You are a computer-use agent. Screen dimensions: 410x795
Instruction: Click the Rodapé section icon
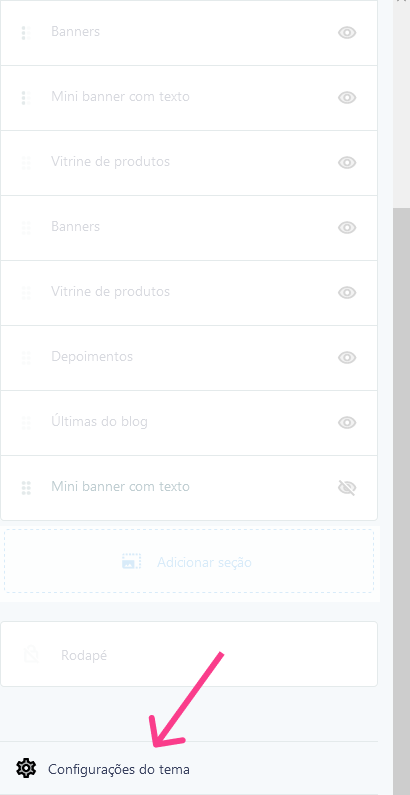[31, 655]
